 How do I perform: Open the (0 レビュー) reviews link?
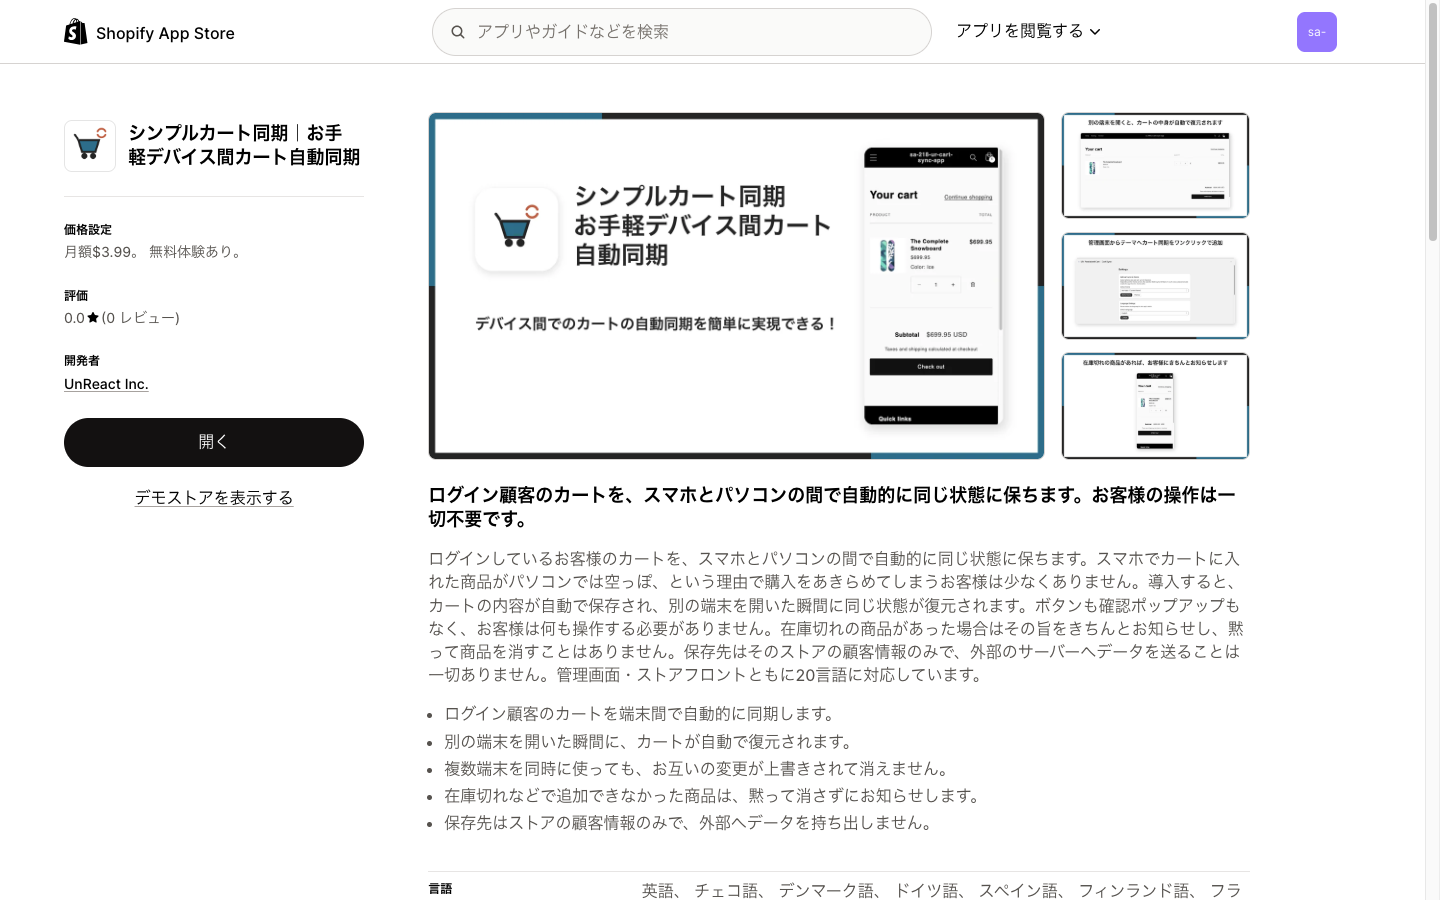pyautogui.click(x=141, y=318)
